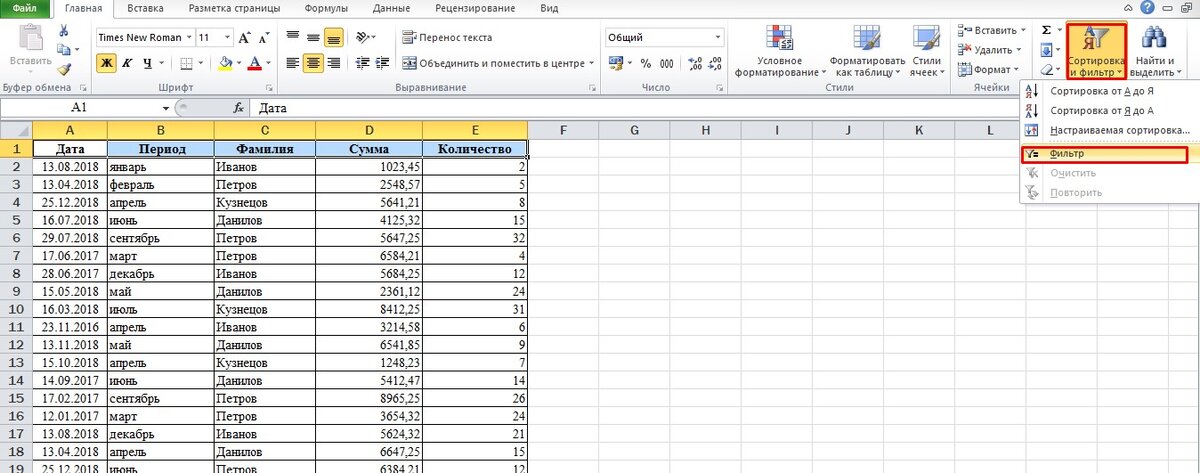
Task: Align cell text to the left
Action: point(293,63)
